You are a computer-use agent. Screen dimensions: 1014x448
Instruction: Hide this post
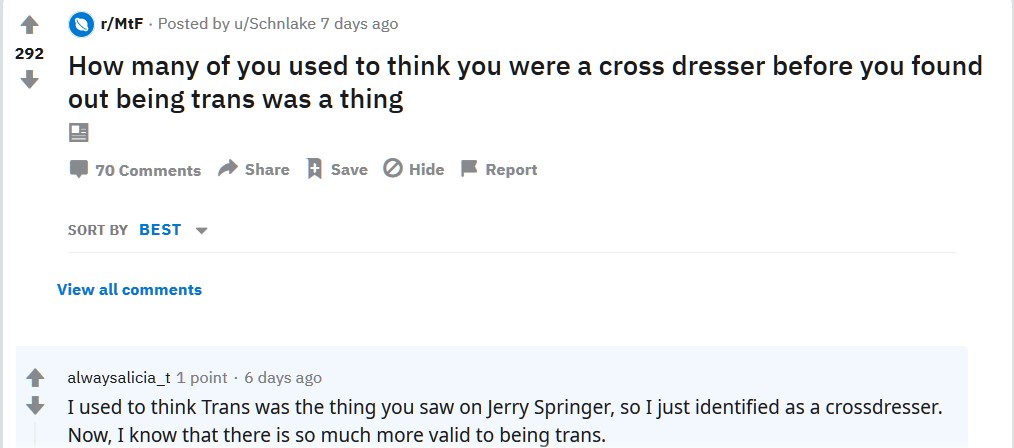point(413,169)
